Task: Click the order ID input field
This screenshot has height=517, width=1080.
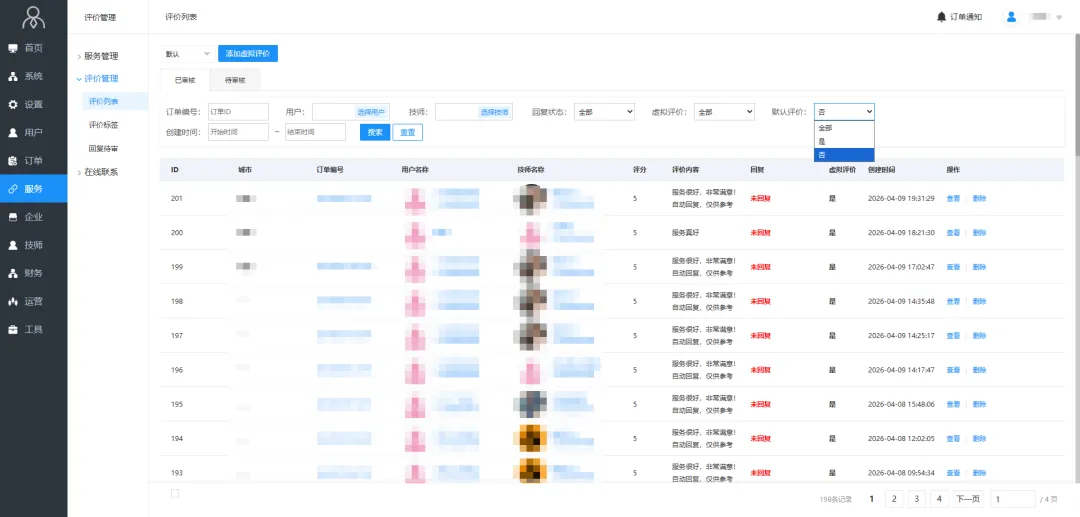Action: click(x=237, y=112)
